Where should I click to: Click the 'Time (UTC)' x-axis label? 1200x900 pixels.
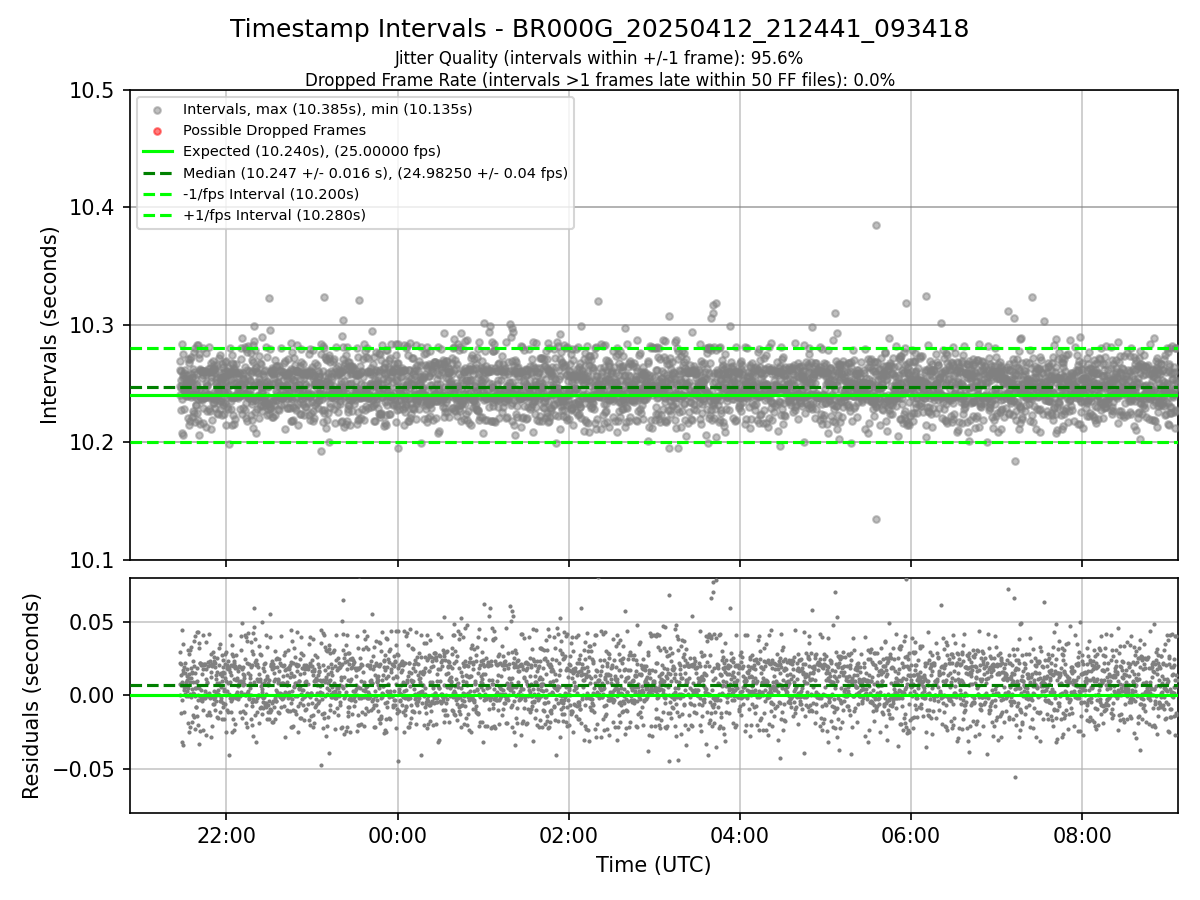[653, 865]
